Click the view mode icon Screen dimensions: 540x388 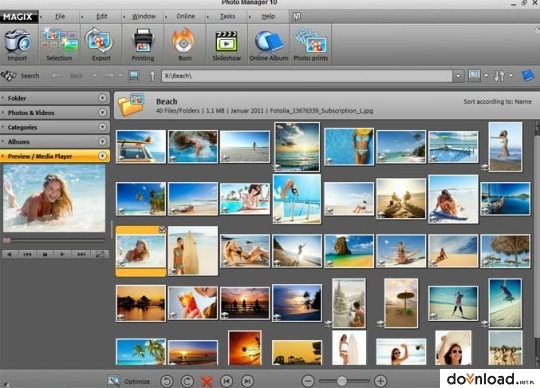(474, 76)
